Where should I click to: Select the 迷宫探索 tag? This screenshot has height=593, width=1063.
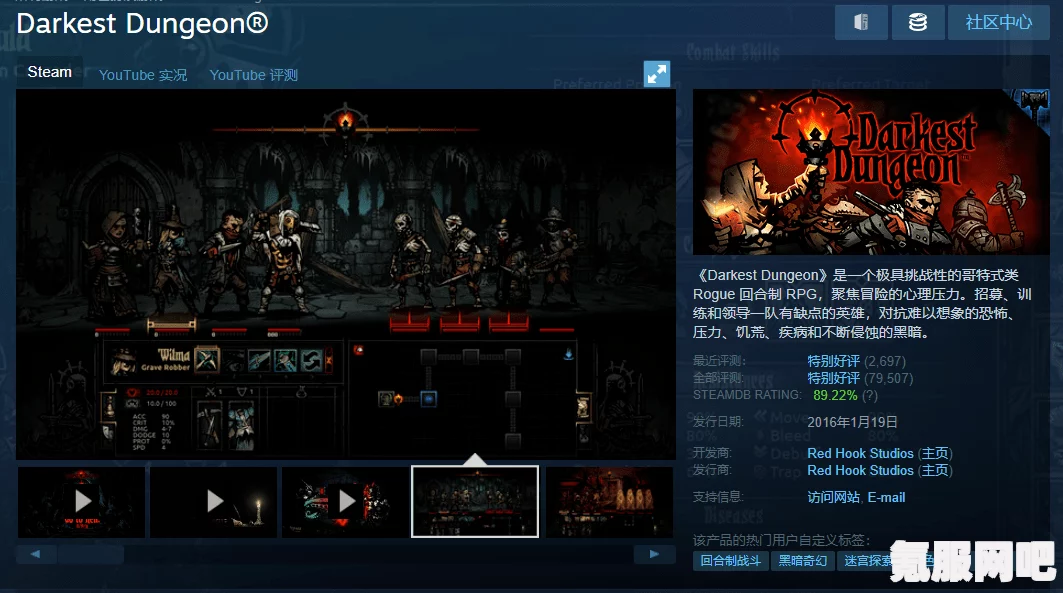coord(868,561)
